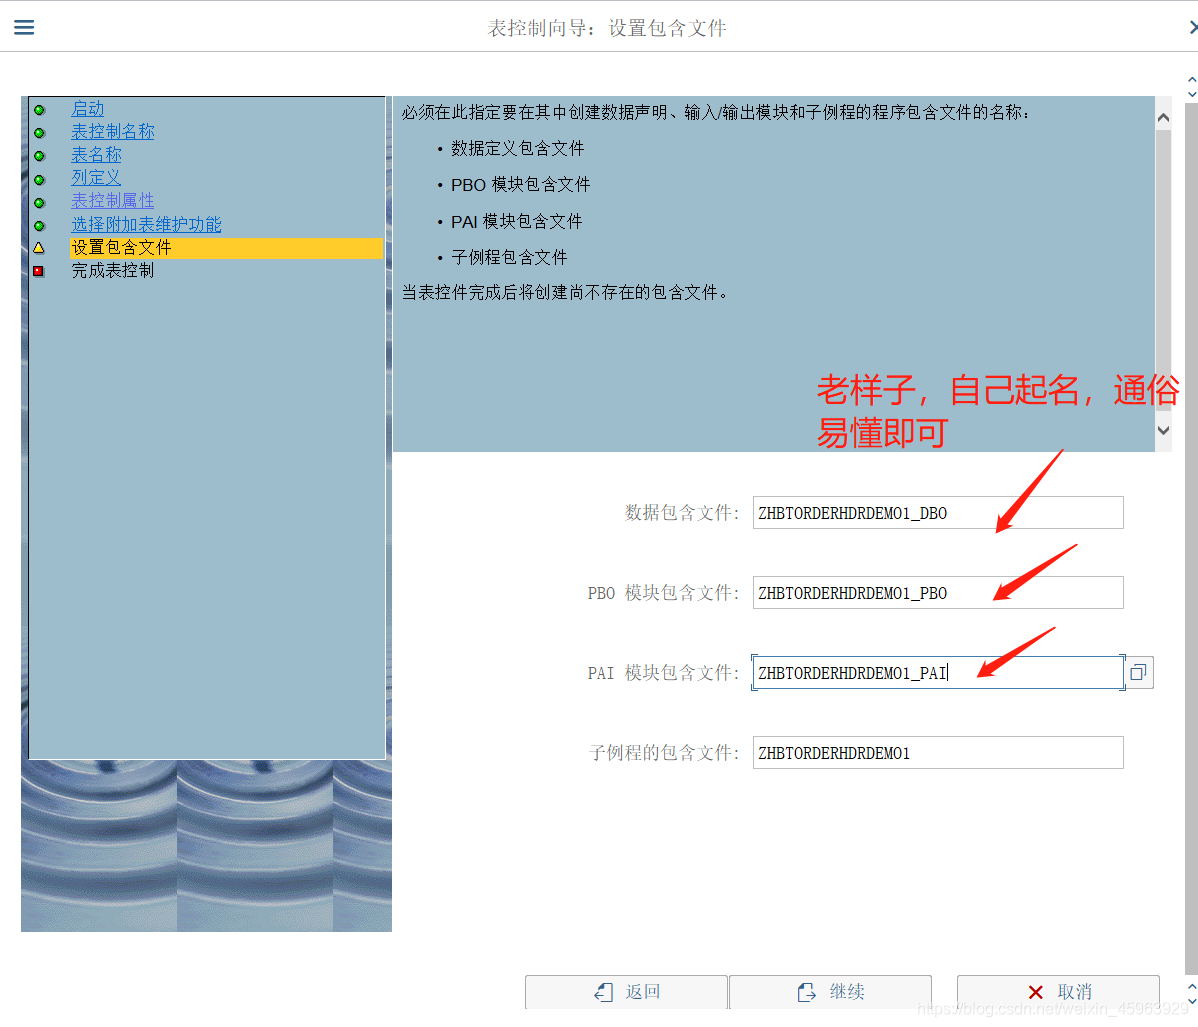Screen dimensions: 1198x1027
Task: Click the PAI 模块包含文件 input field
Action: point(937,672)
